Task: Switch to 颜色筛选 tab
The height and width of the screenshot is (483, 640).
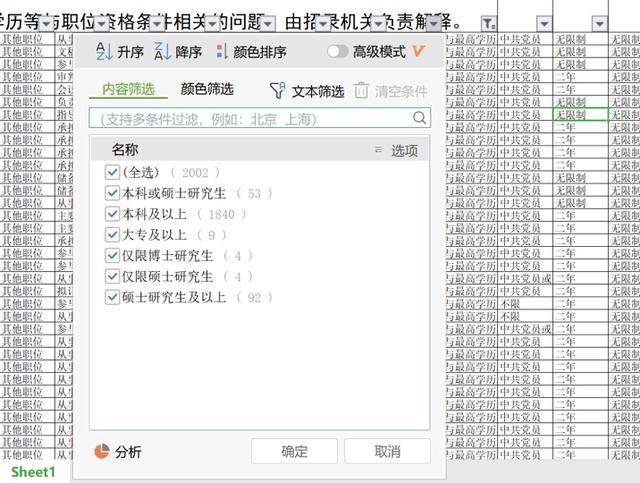Action: (x=207, y=89)
